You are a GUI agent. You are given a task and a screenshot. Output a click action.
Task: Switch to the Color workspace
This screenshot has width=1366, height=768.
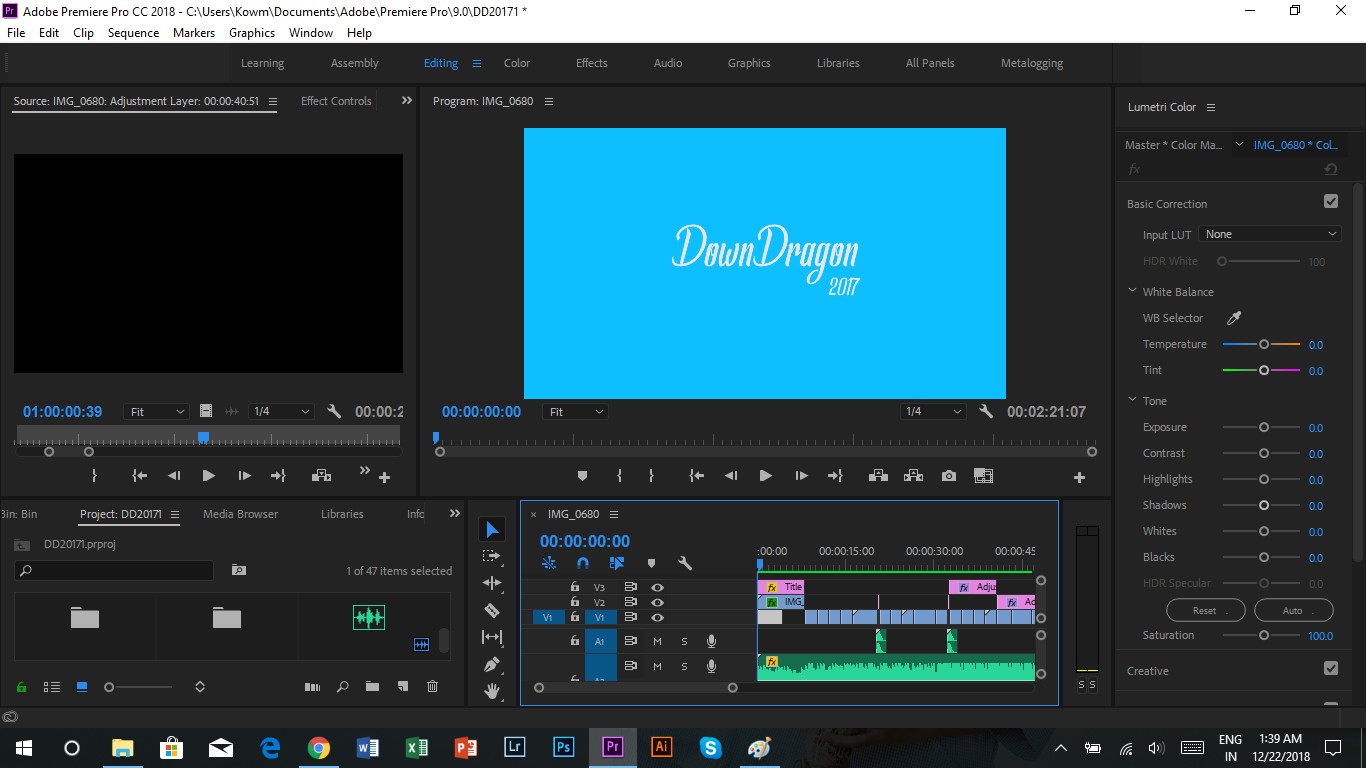[517, 63]
